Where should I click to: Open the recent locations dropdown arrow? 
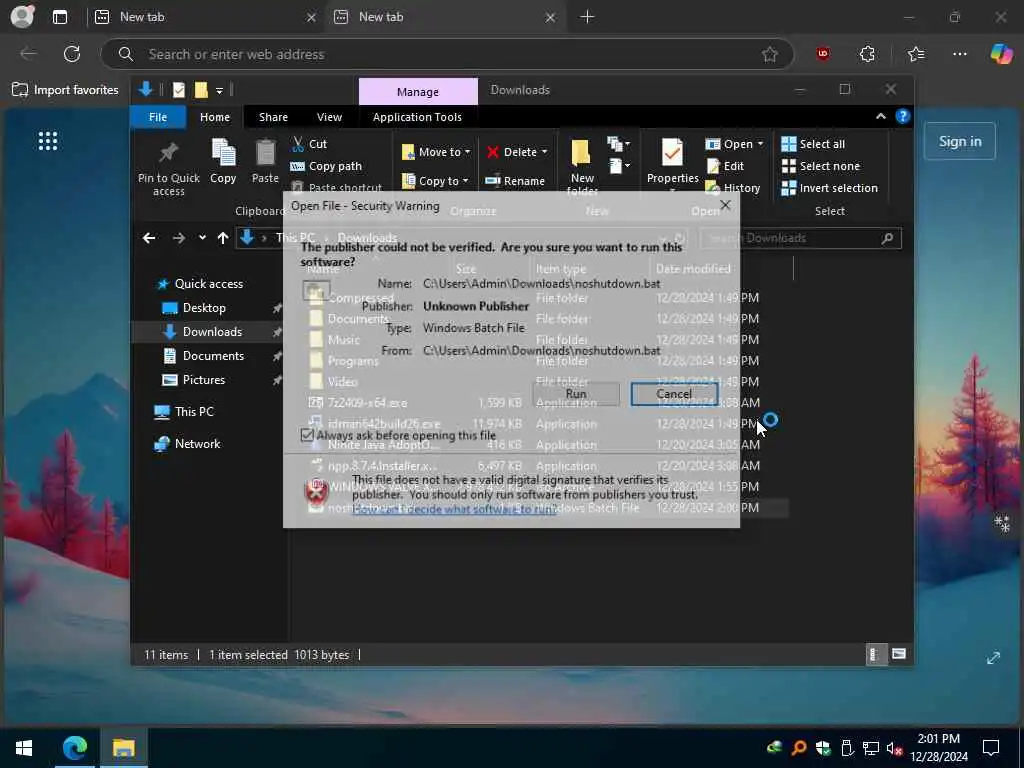[x=202, y=238]
